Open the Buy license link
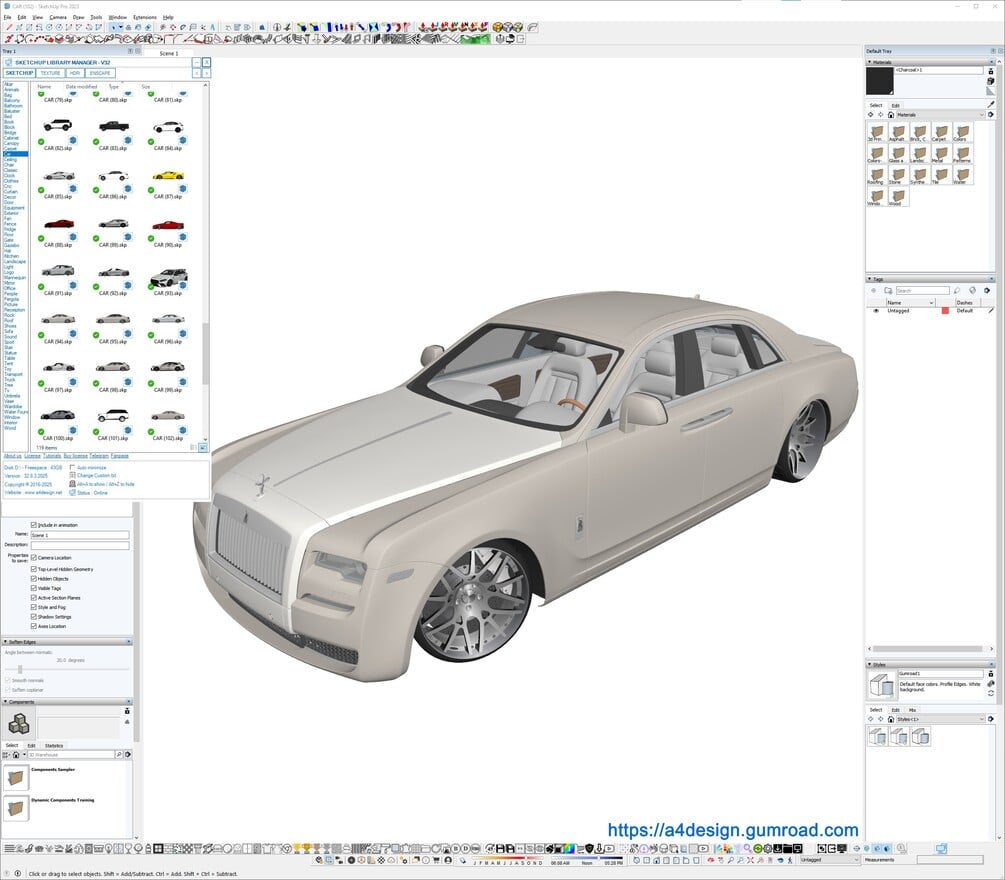Image resolution: width=1005 pixels, height=880 pixels. (x=76, y=456)
